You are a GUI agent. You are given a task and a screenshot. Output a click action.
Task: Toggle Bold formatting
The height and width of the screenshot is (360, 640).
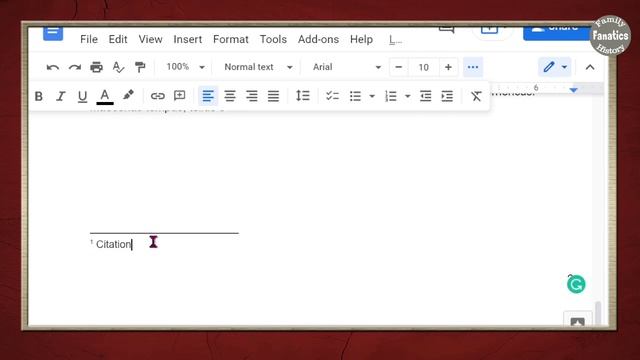[39, 96]
